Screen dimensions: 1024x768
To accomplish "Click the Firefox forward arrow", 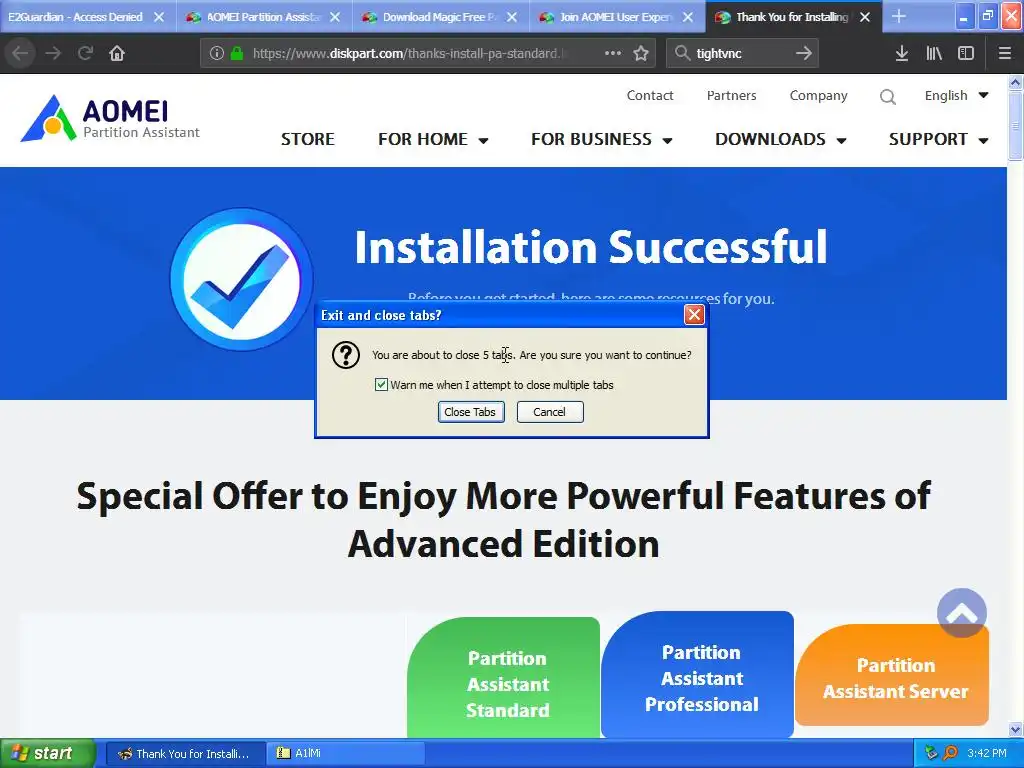I will click(53, 53).
